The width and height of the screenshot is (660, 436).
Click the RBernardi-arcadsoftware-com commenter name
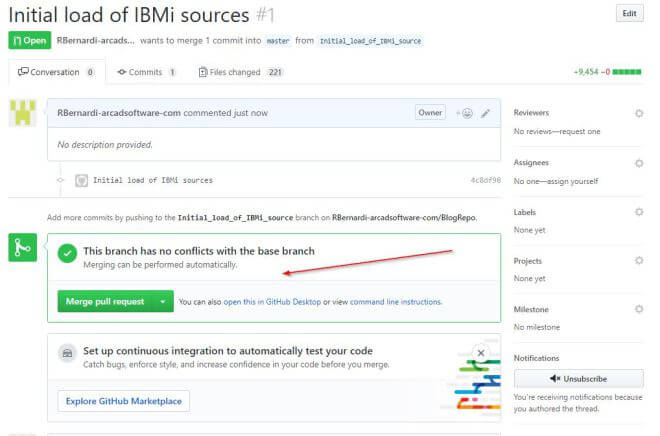point(119,113)
